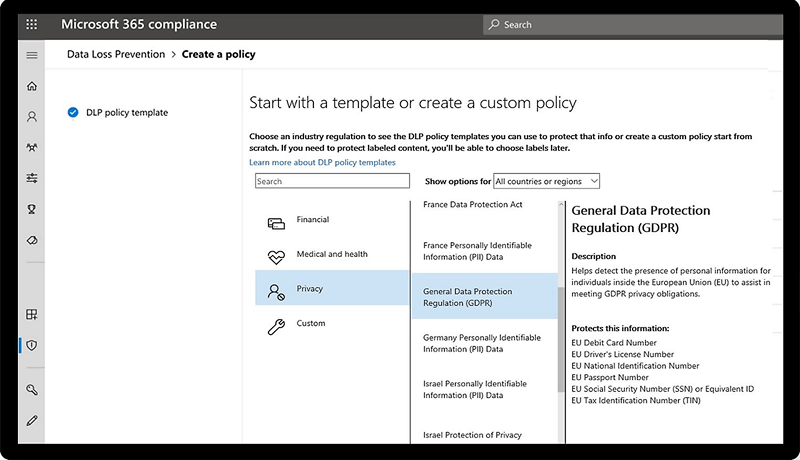Open Learn more about DLP policy templates

pos(322,162)
